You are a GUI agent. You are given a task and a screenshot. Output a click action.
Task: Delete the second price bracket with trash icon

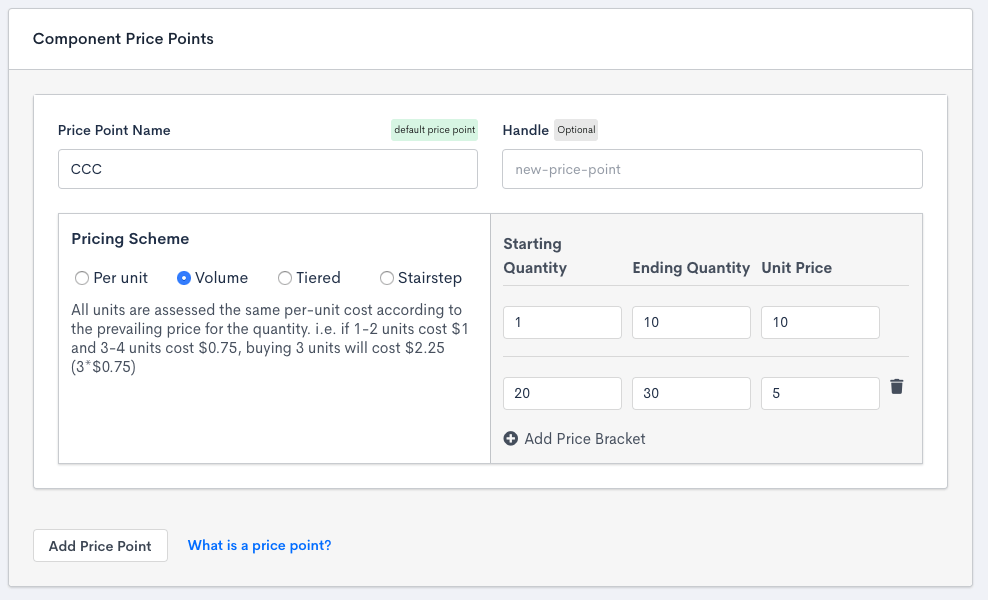click(897, 387)
